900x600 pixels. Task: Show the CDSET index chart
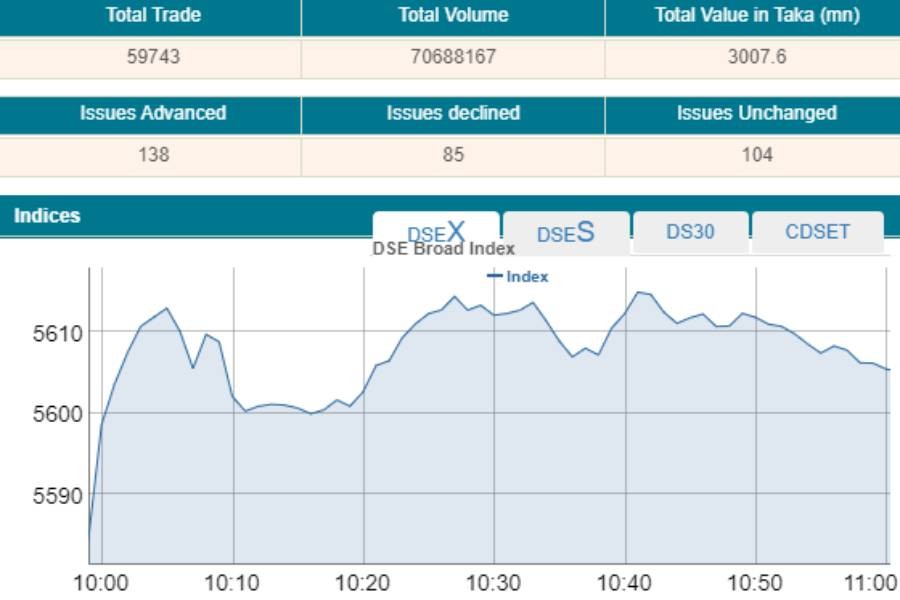coord(817,232)
